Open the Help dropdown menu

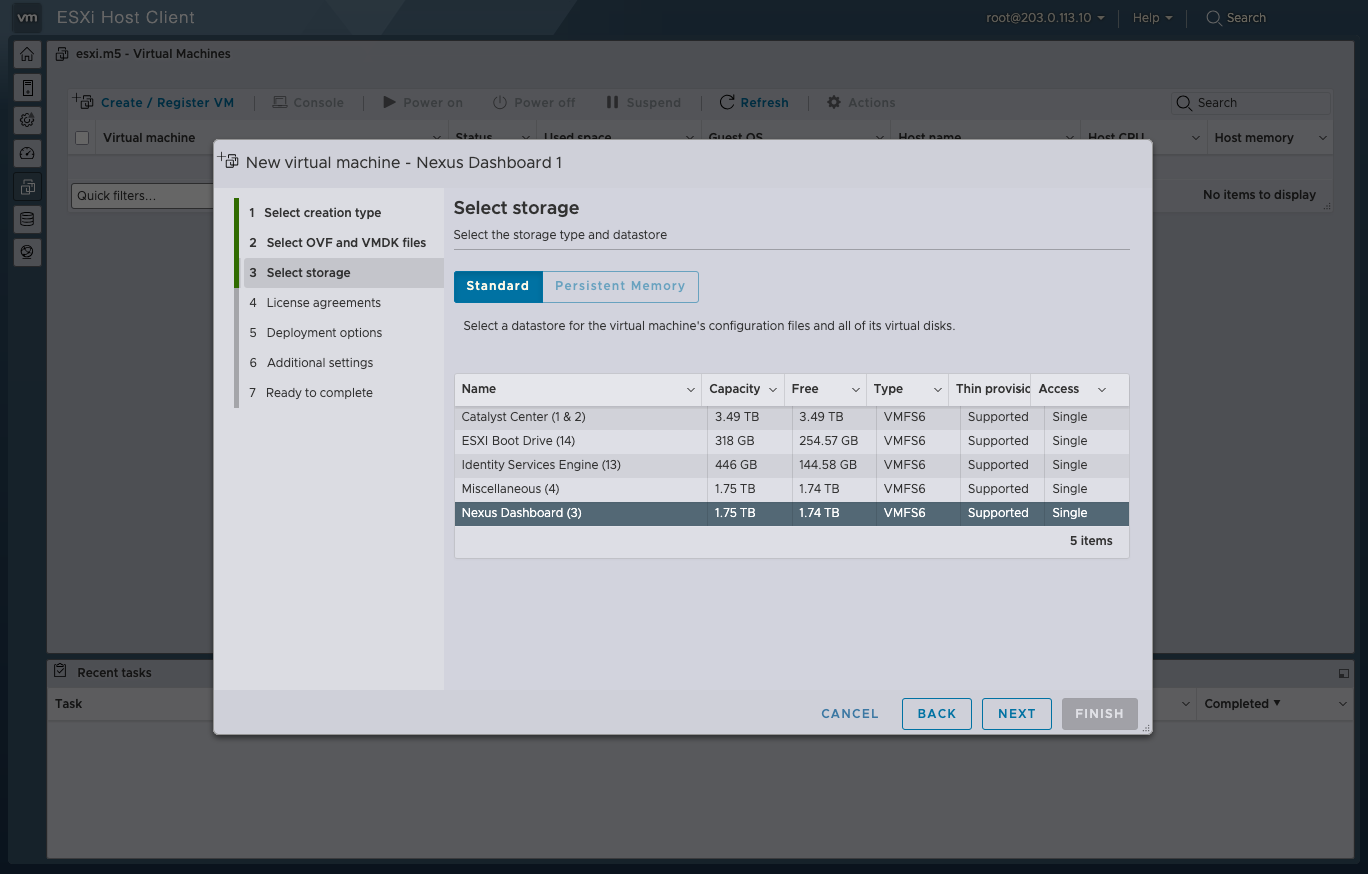click(x=1152, y=17)
